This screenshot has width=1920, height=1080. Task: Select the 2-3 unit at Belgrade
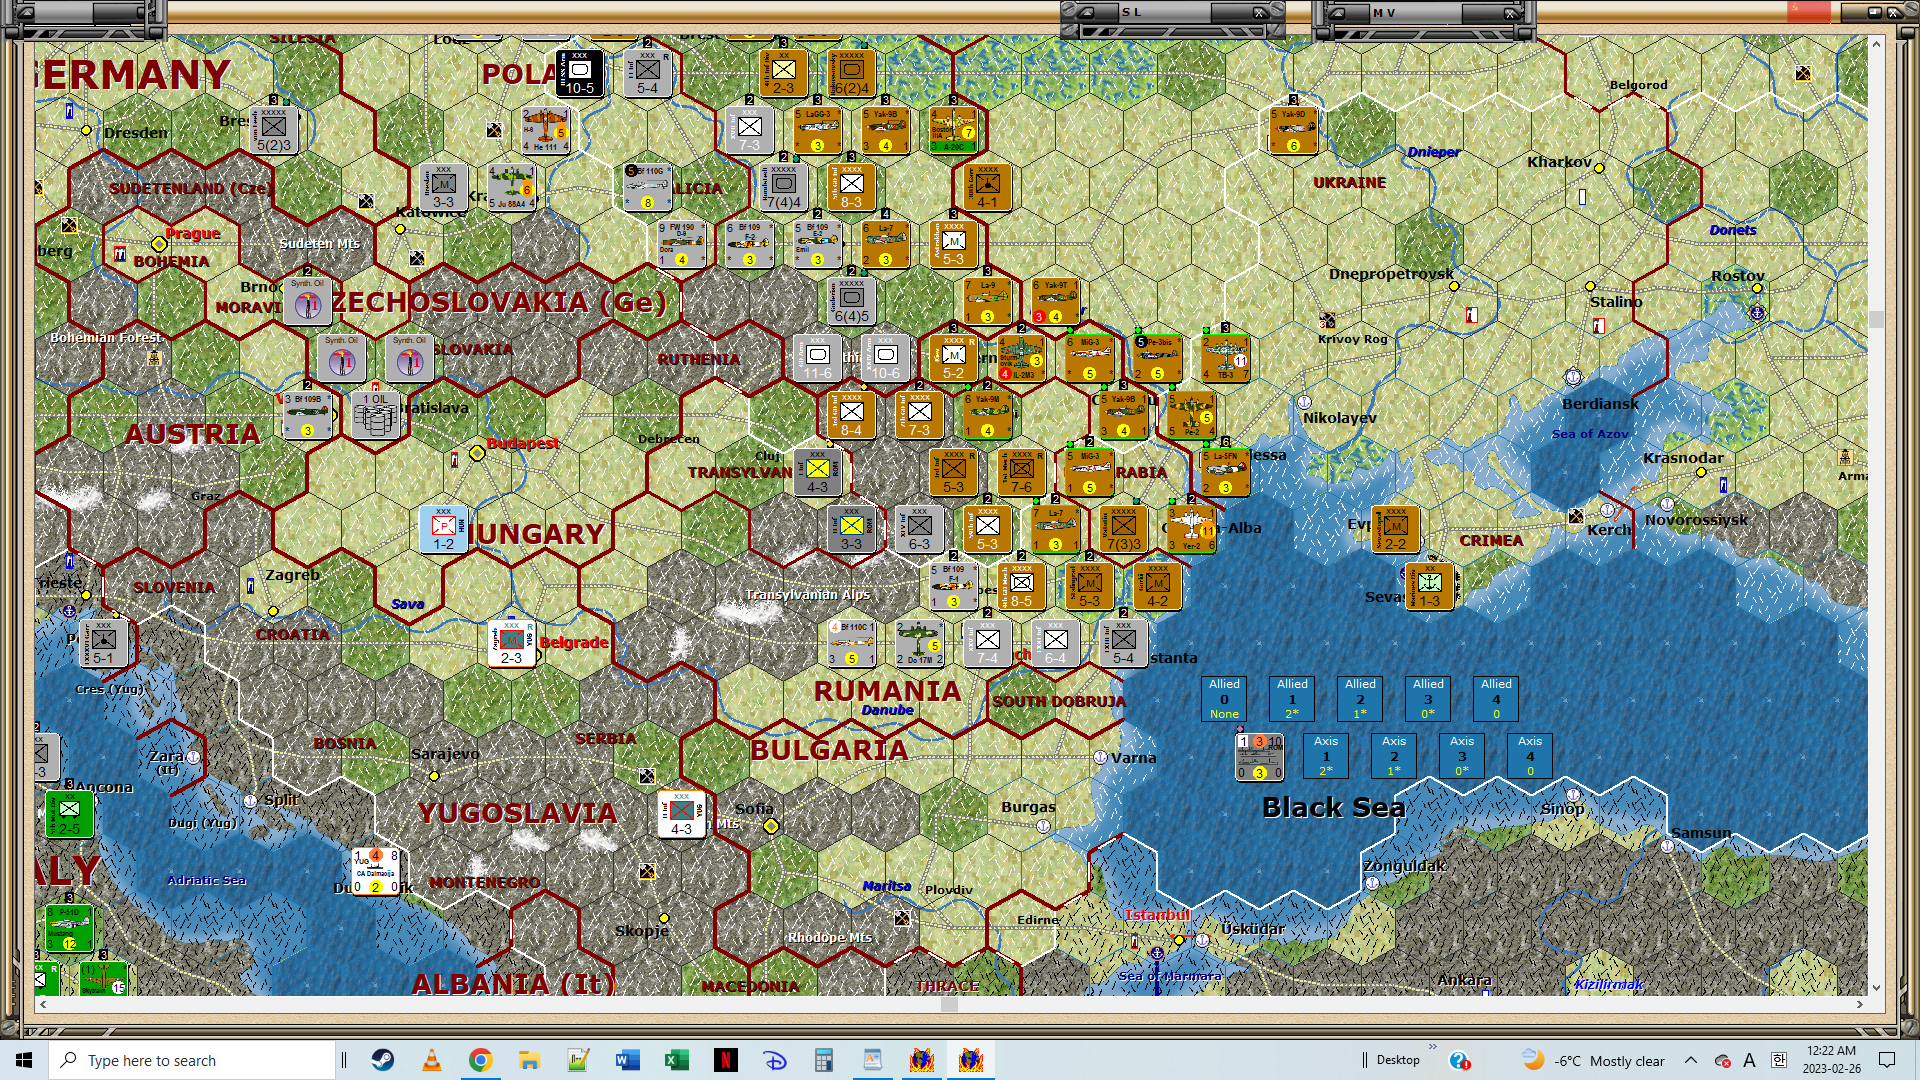[511, 643]
